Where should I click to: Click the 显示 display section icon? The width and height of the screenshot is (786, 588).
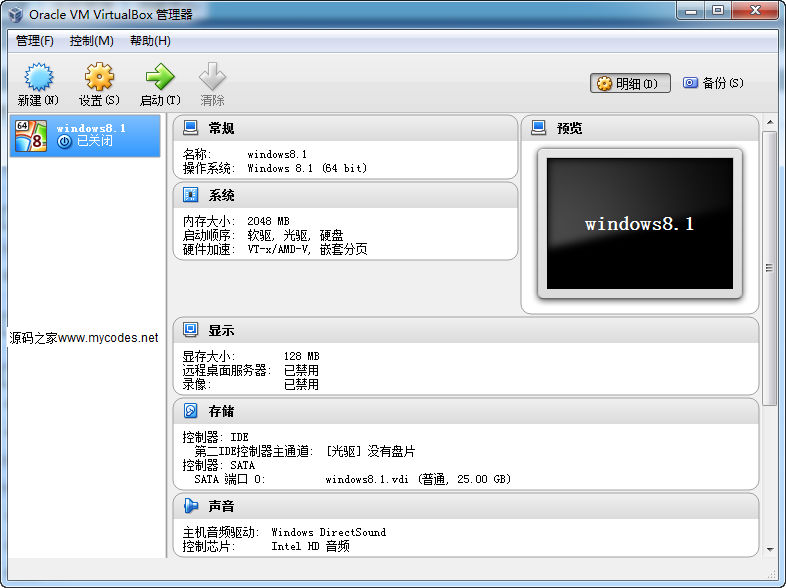coord(190,330)
